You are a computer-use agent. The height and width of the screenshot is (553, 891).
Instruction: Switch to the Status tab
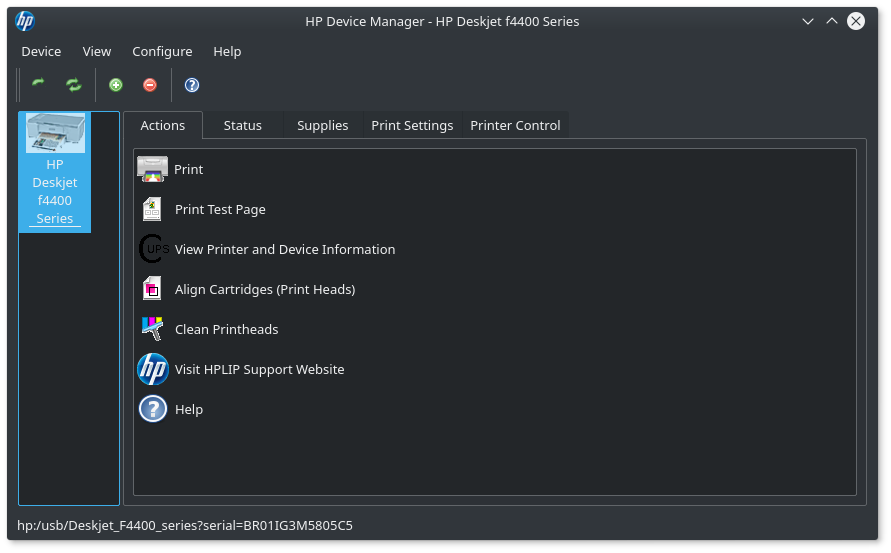pos(242,125)
